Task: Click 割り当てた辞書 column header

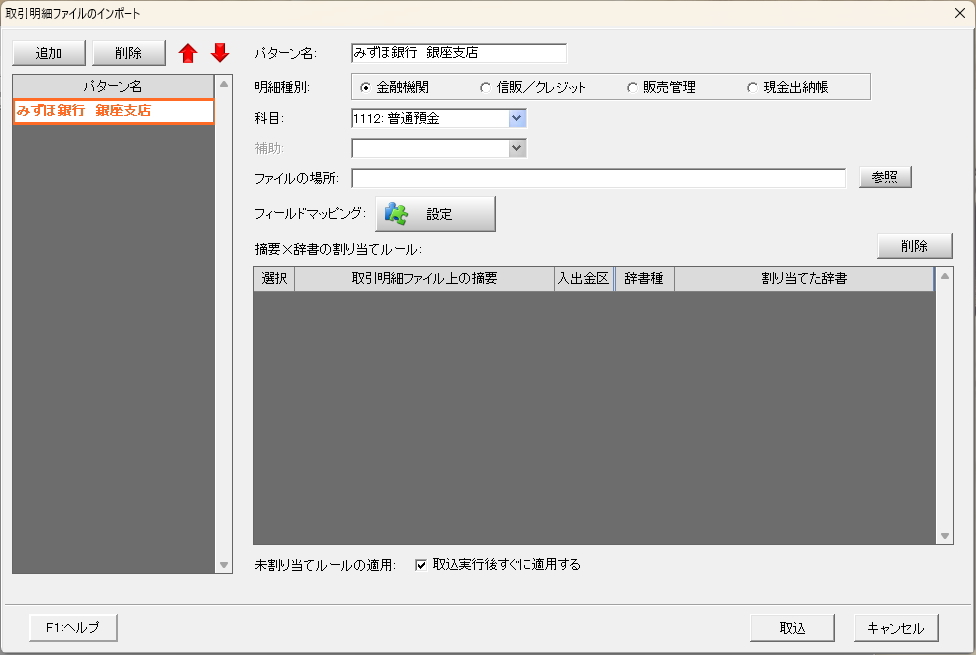Action: click(x=804, y=278)
